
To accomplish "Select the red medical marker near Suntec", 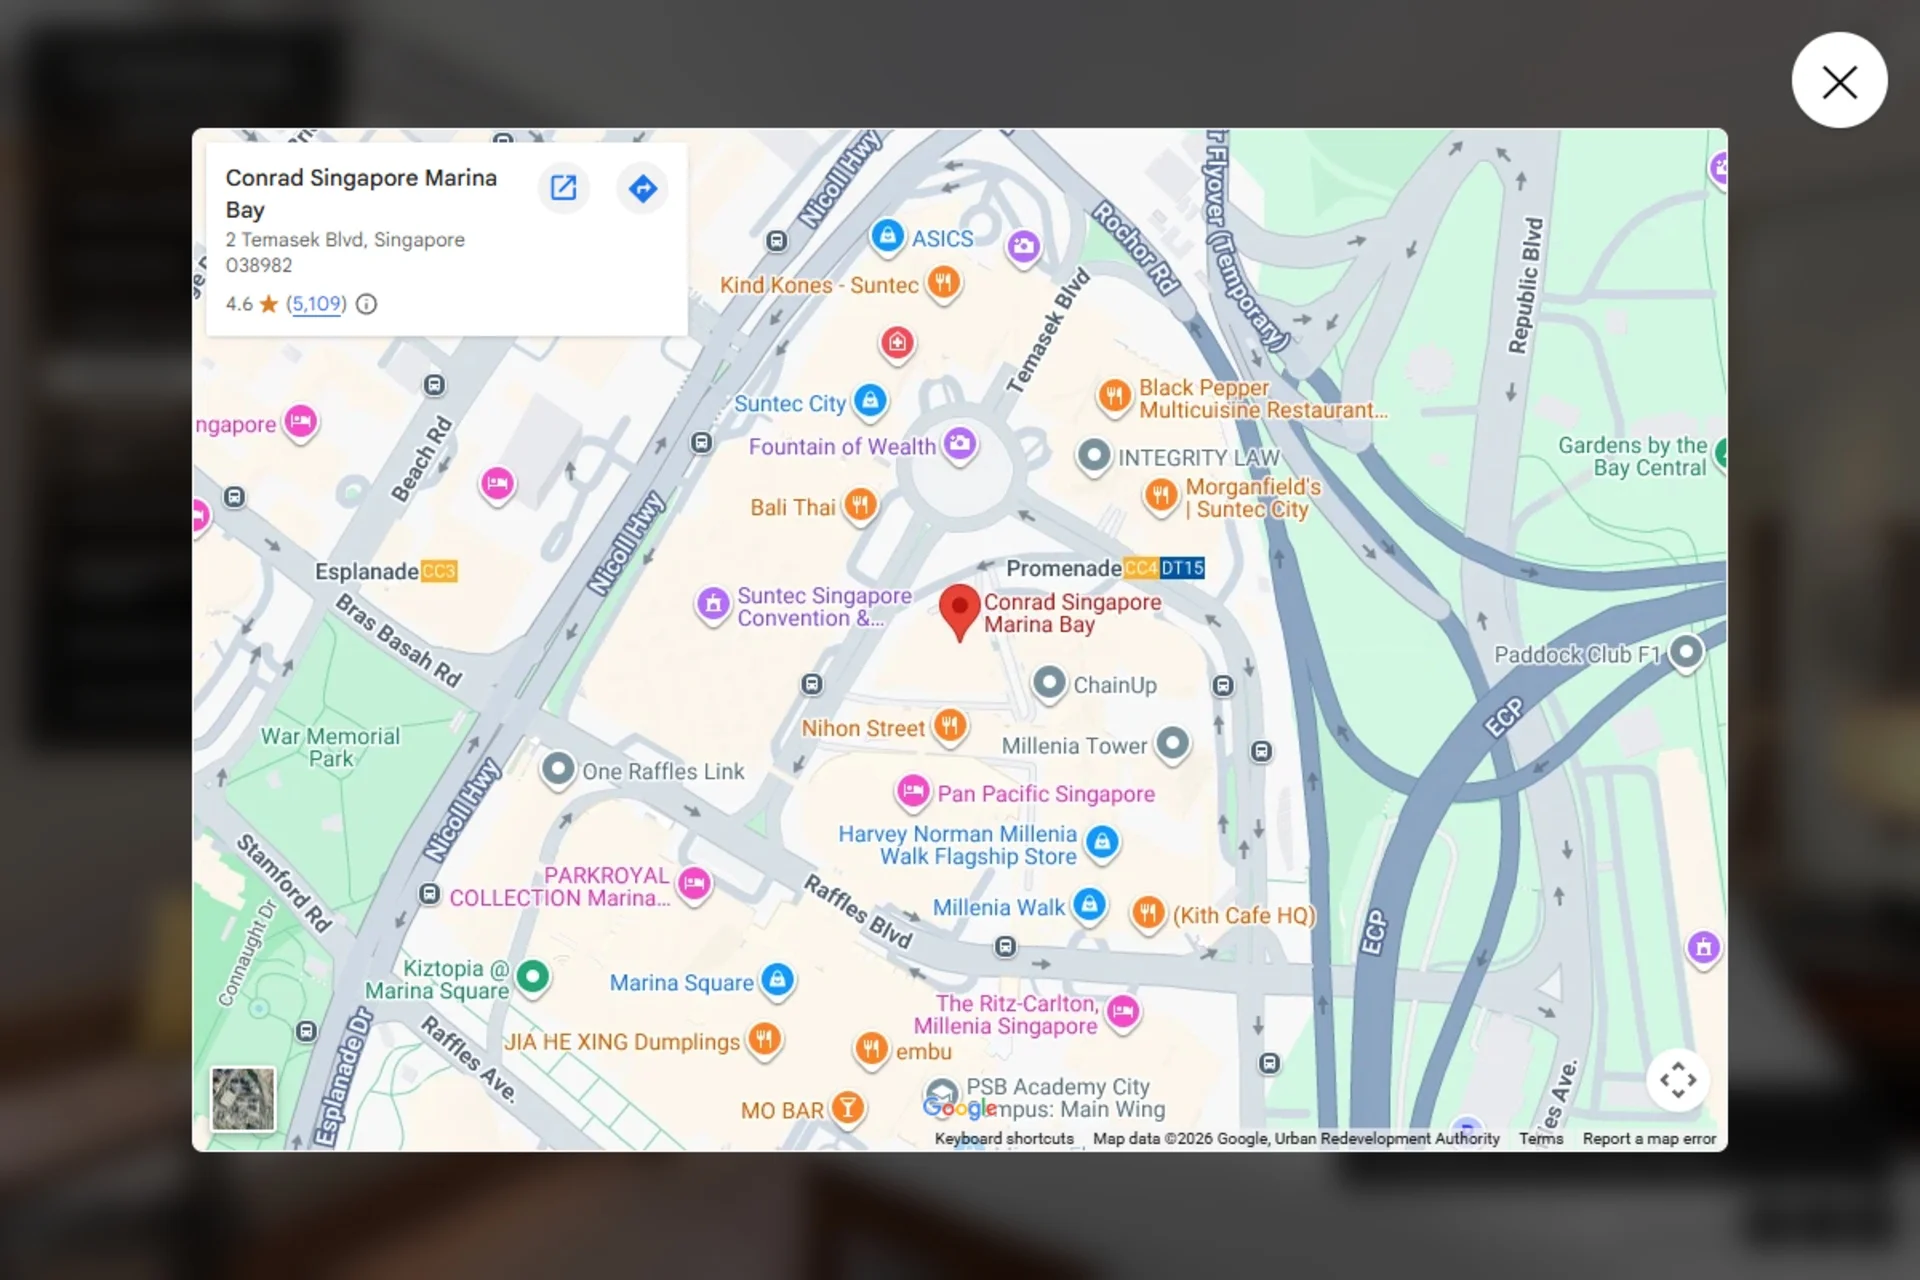I will tap(897, 344).
